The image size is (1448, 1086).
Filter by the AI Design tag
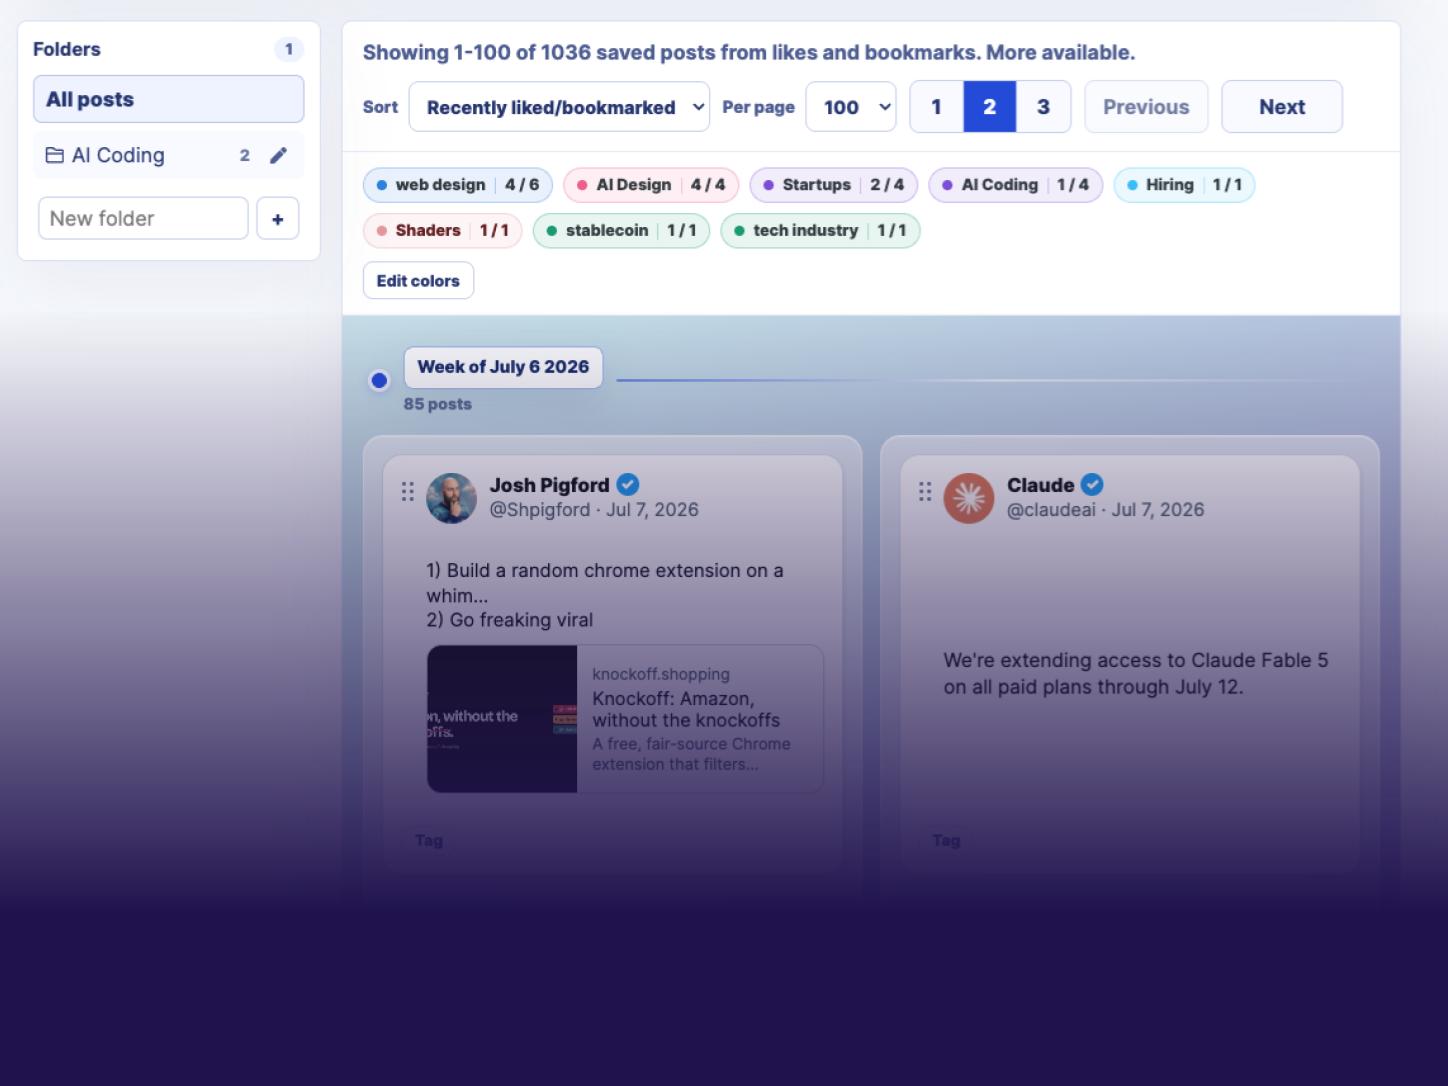(x=652, y=185)
